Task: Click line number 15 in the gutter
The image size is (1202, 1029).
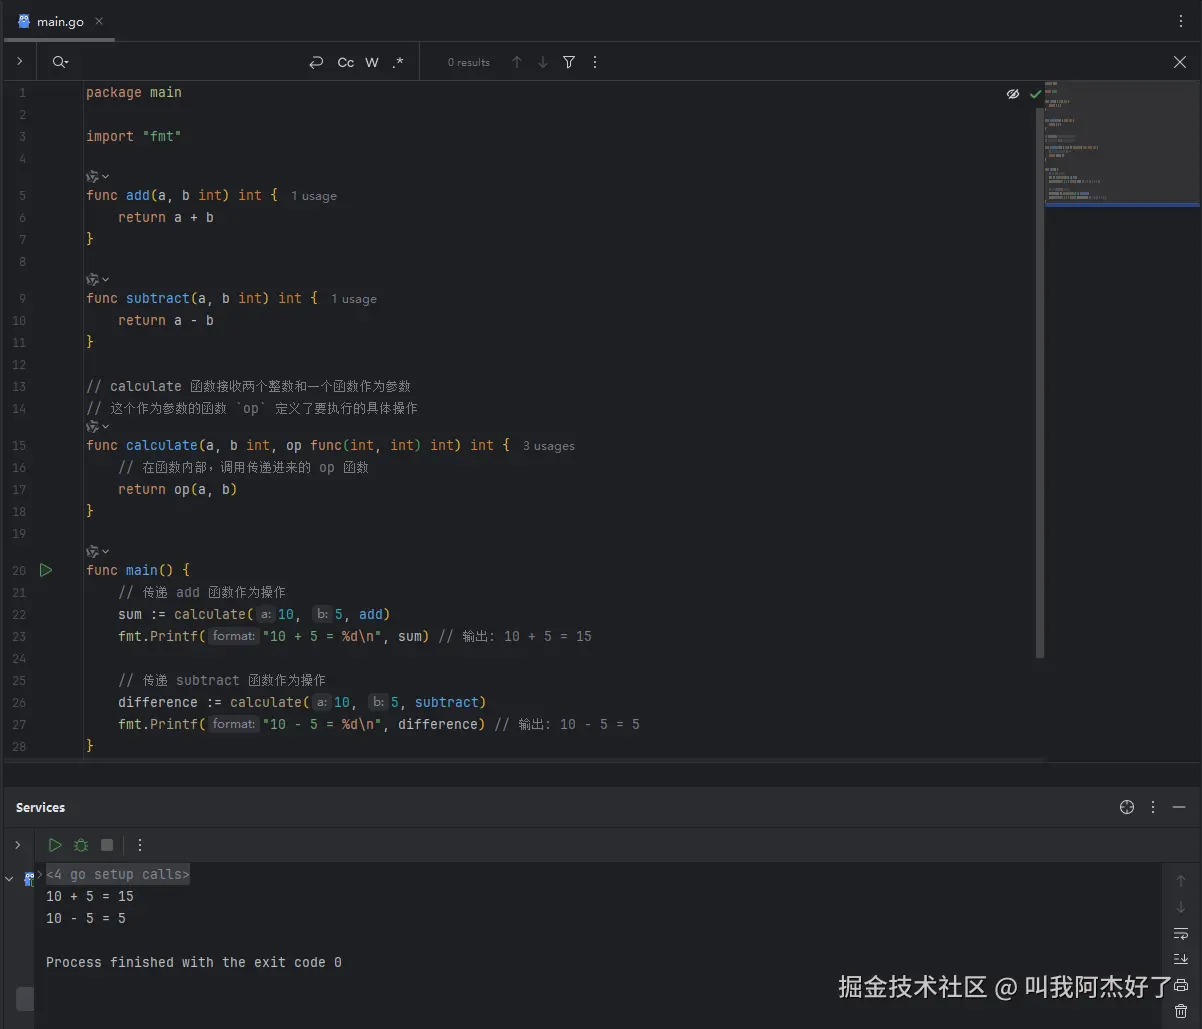Action: pyautogui.click(x=20, y=446)
